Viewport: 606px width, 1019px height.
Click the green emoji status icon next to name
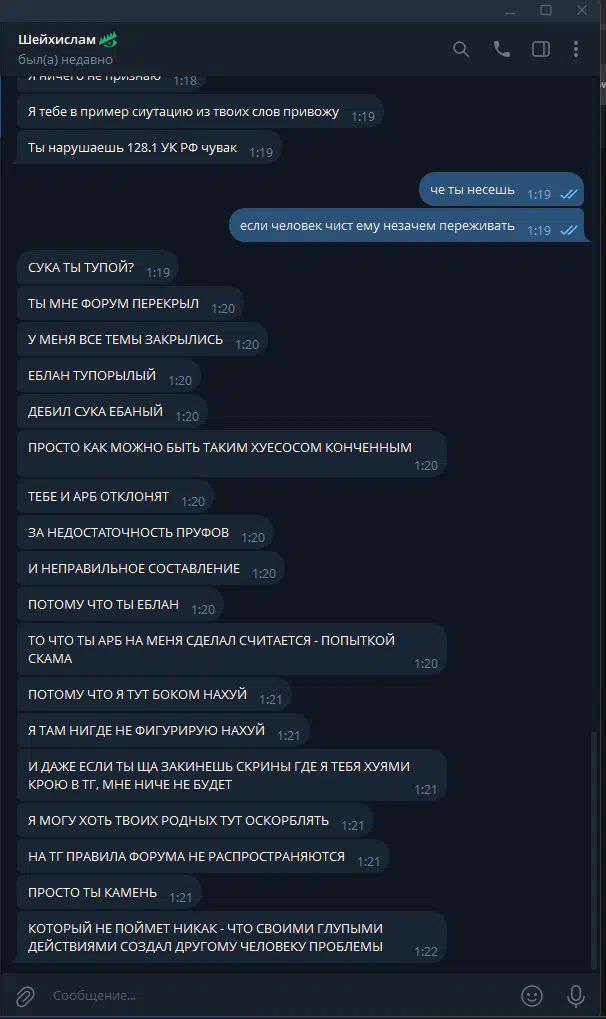[108, 40]
